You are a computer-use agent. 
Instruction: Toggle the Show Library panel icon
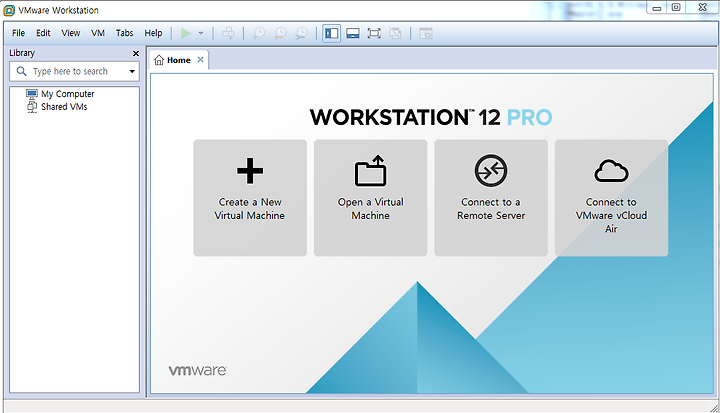click(332, 34)
